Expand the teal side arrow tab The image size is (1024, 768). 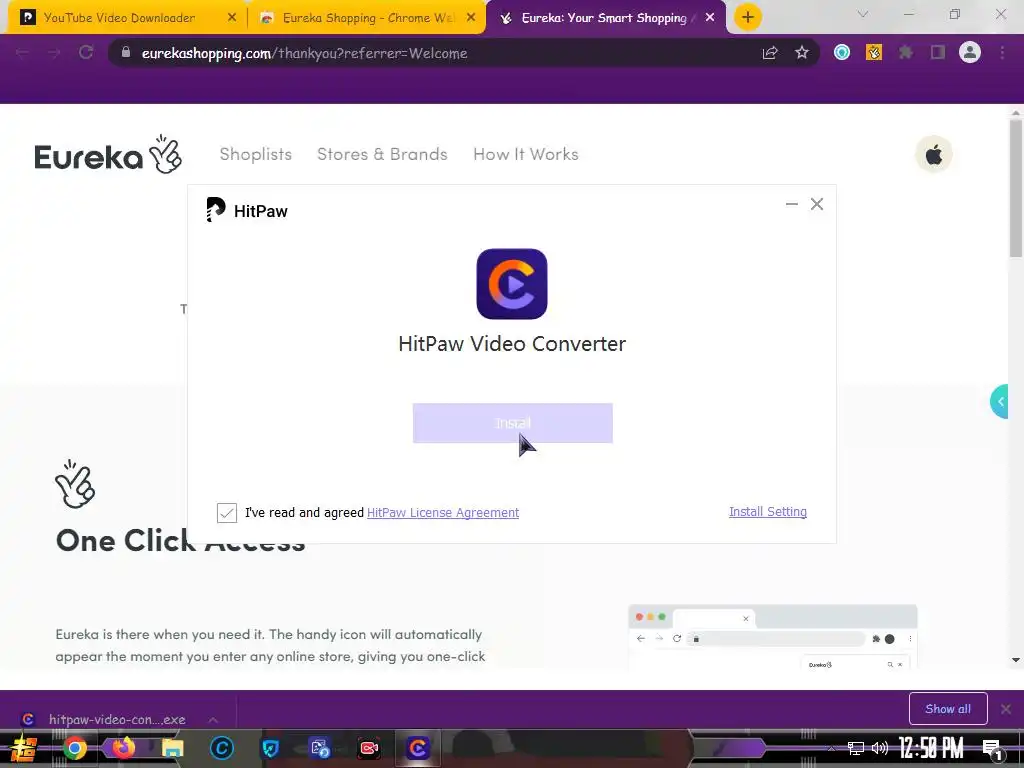point(999,402)
